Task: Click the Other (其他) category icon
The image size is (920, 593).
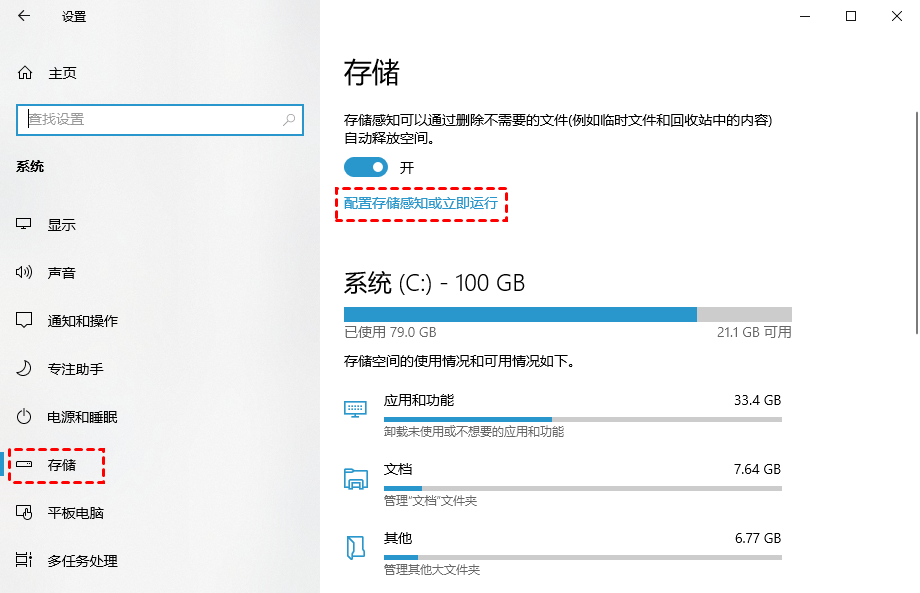Action: coord(355,546)
